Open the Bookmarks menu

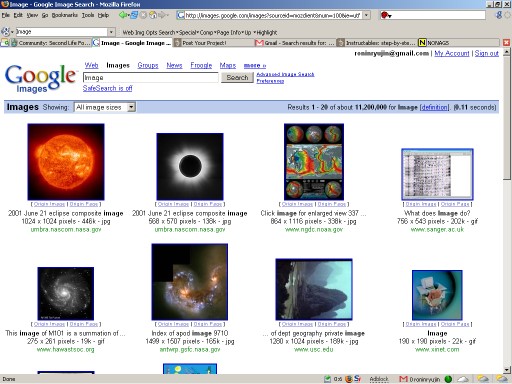[65, 15]
